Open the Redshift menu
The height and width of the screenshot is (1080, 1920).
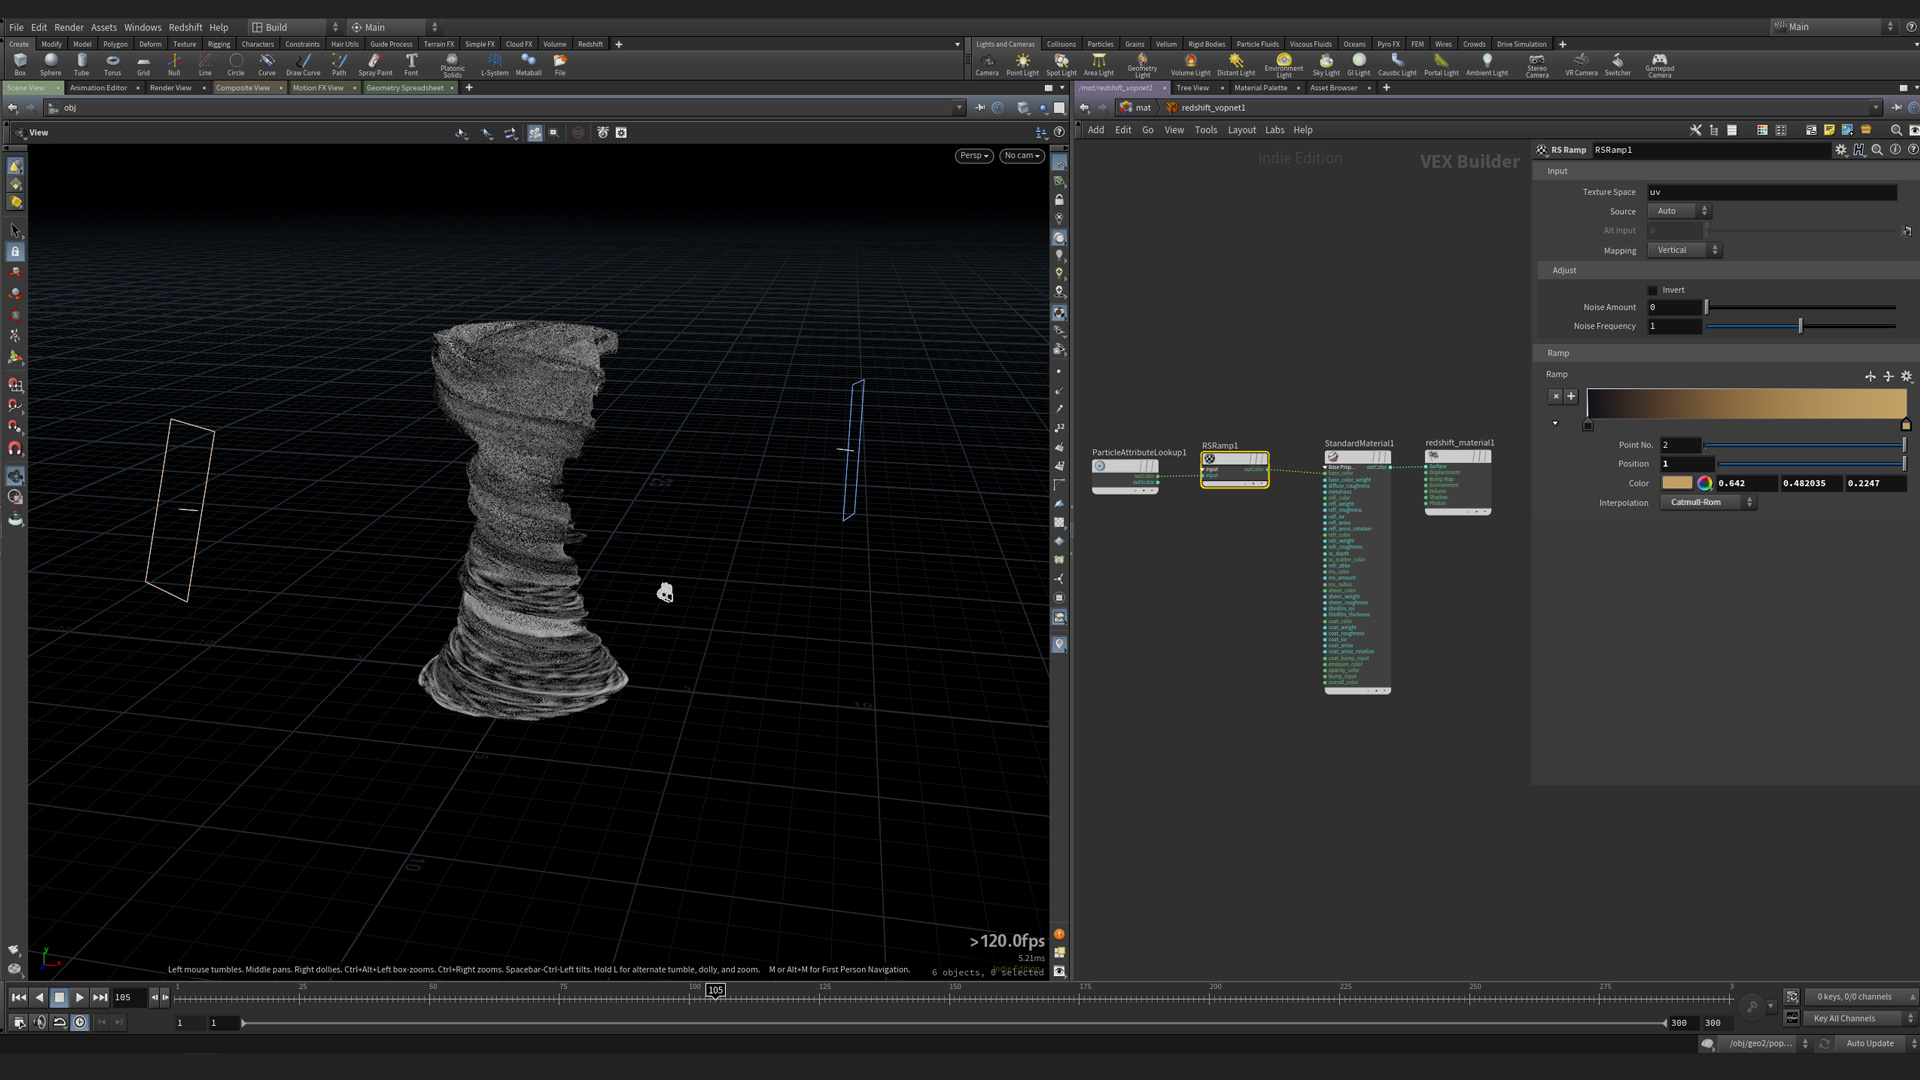click(185, 27)
